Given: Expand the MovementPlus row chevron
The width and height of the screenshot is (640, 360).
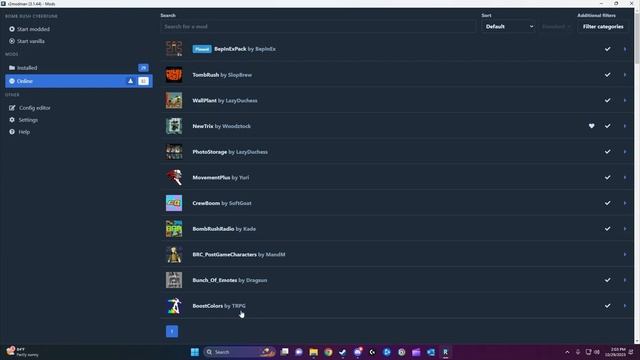Looking at the screenshot, I should point(625,178).
